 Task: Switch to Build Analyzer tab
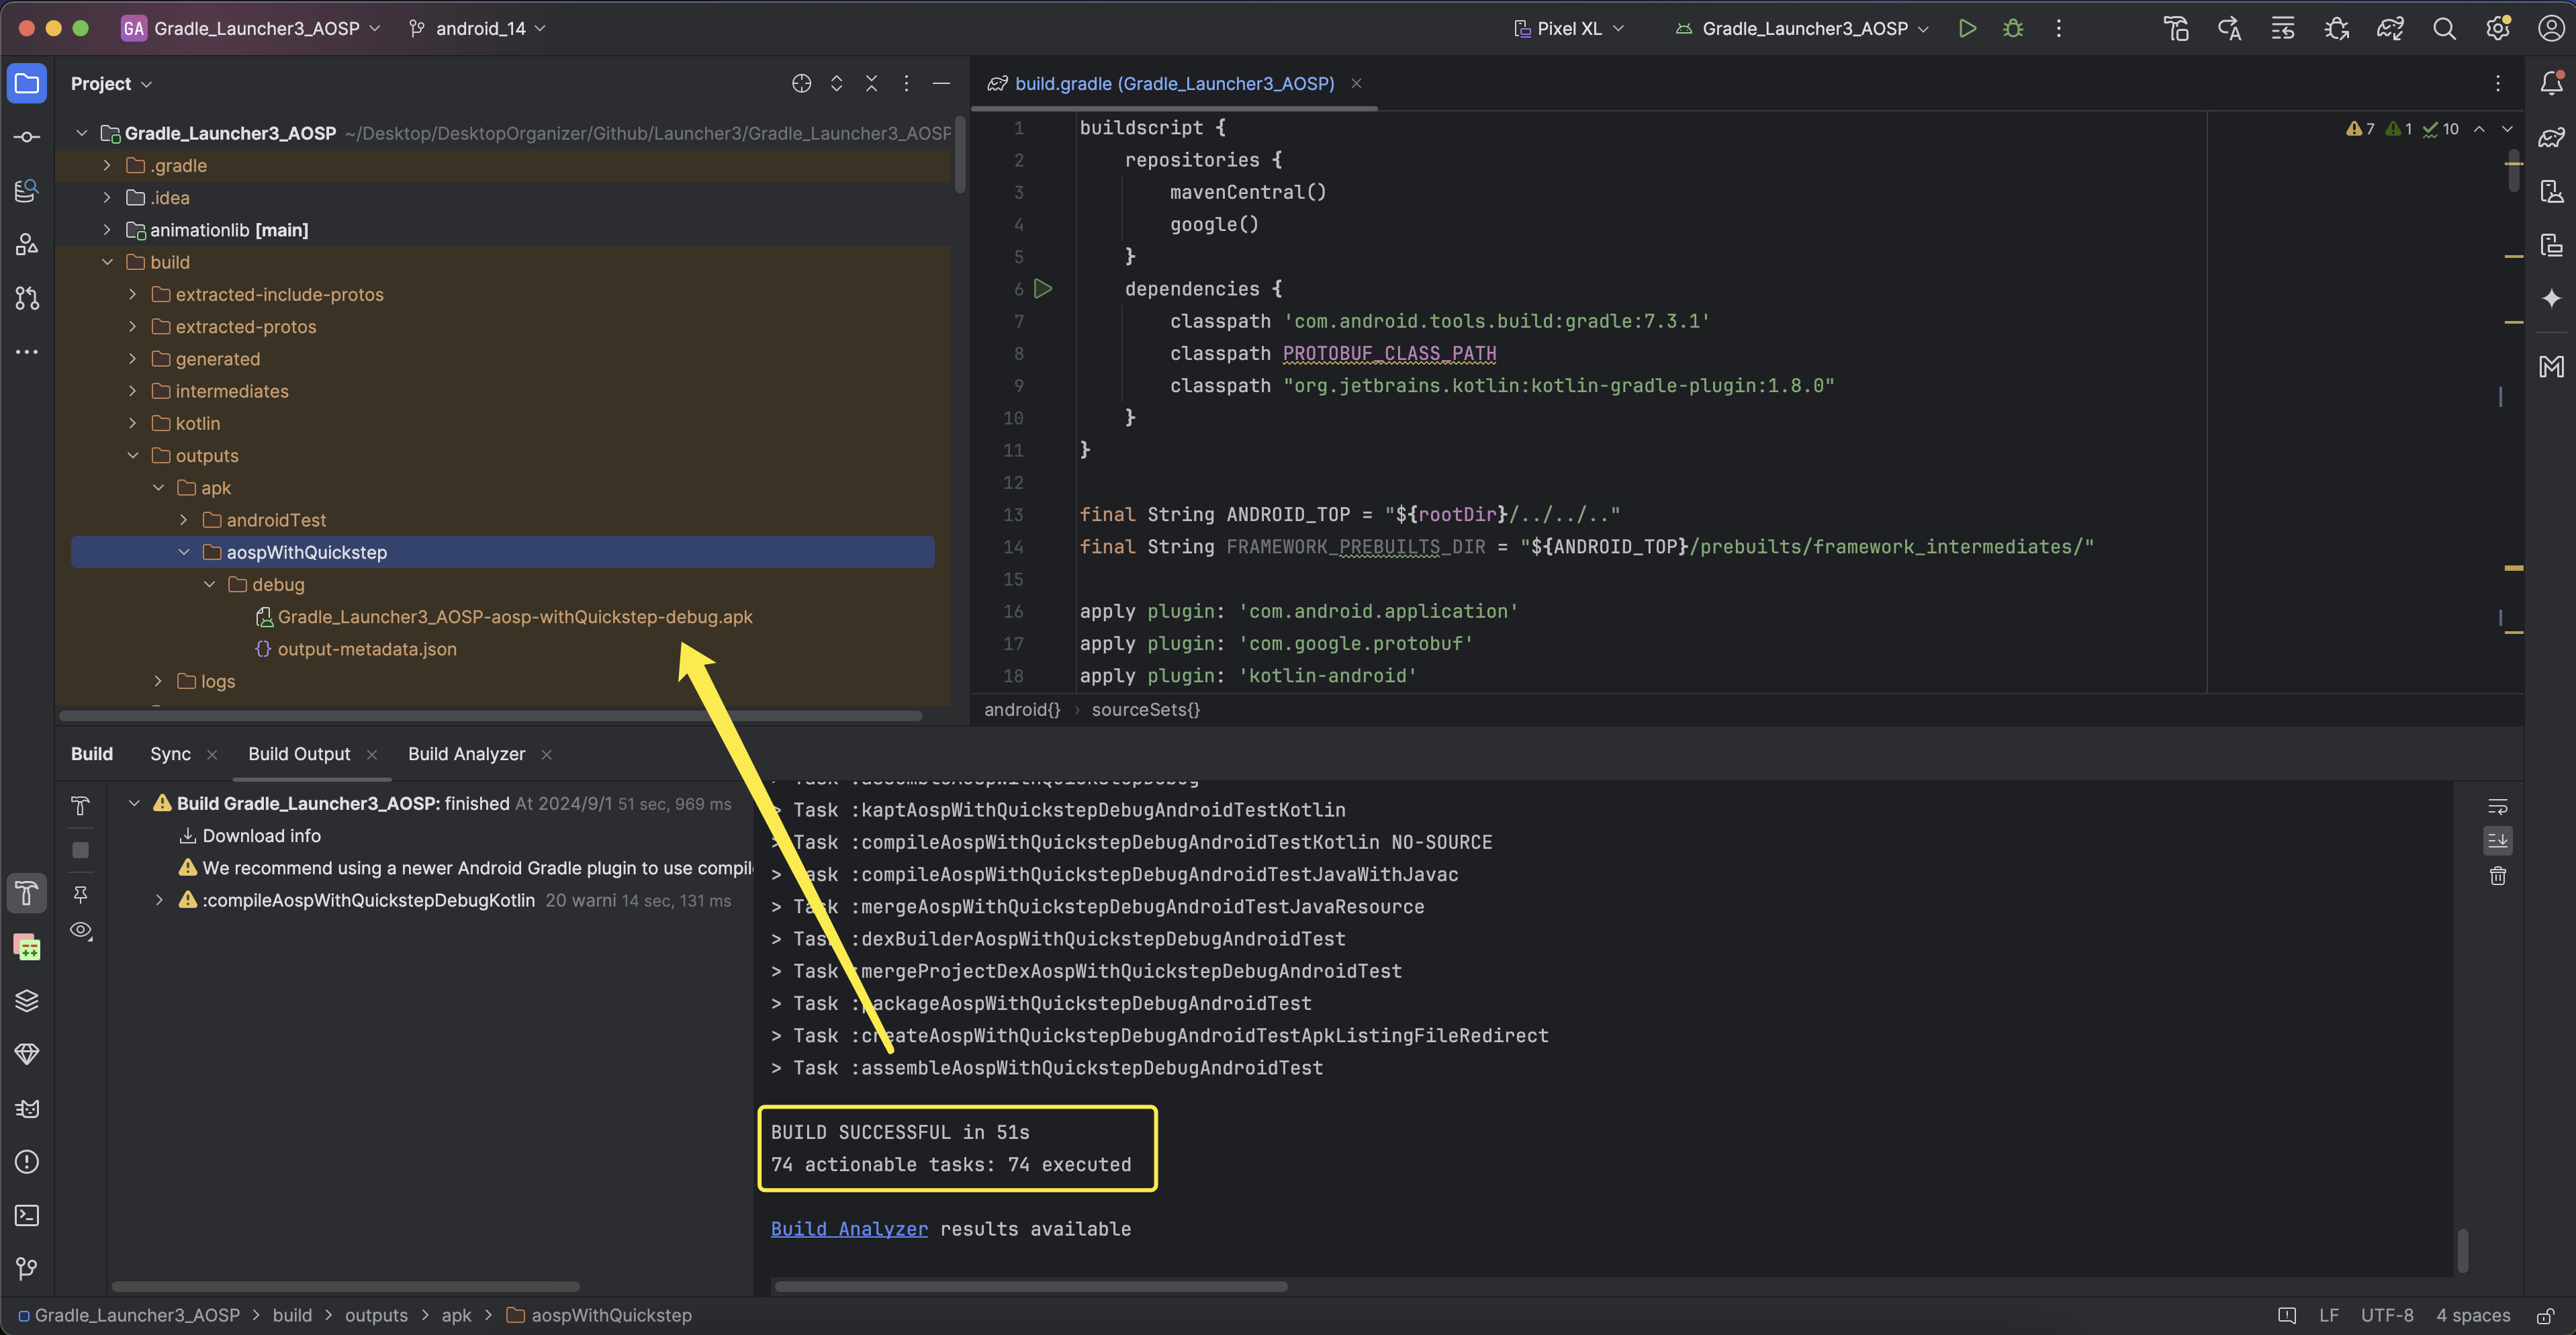pyautogui.click(x=466, y=754)
